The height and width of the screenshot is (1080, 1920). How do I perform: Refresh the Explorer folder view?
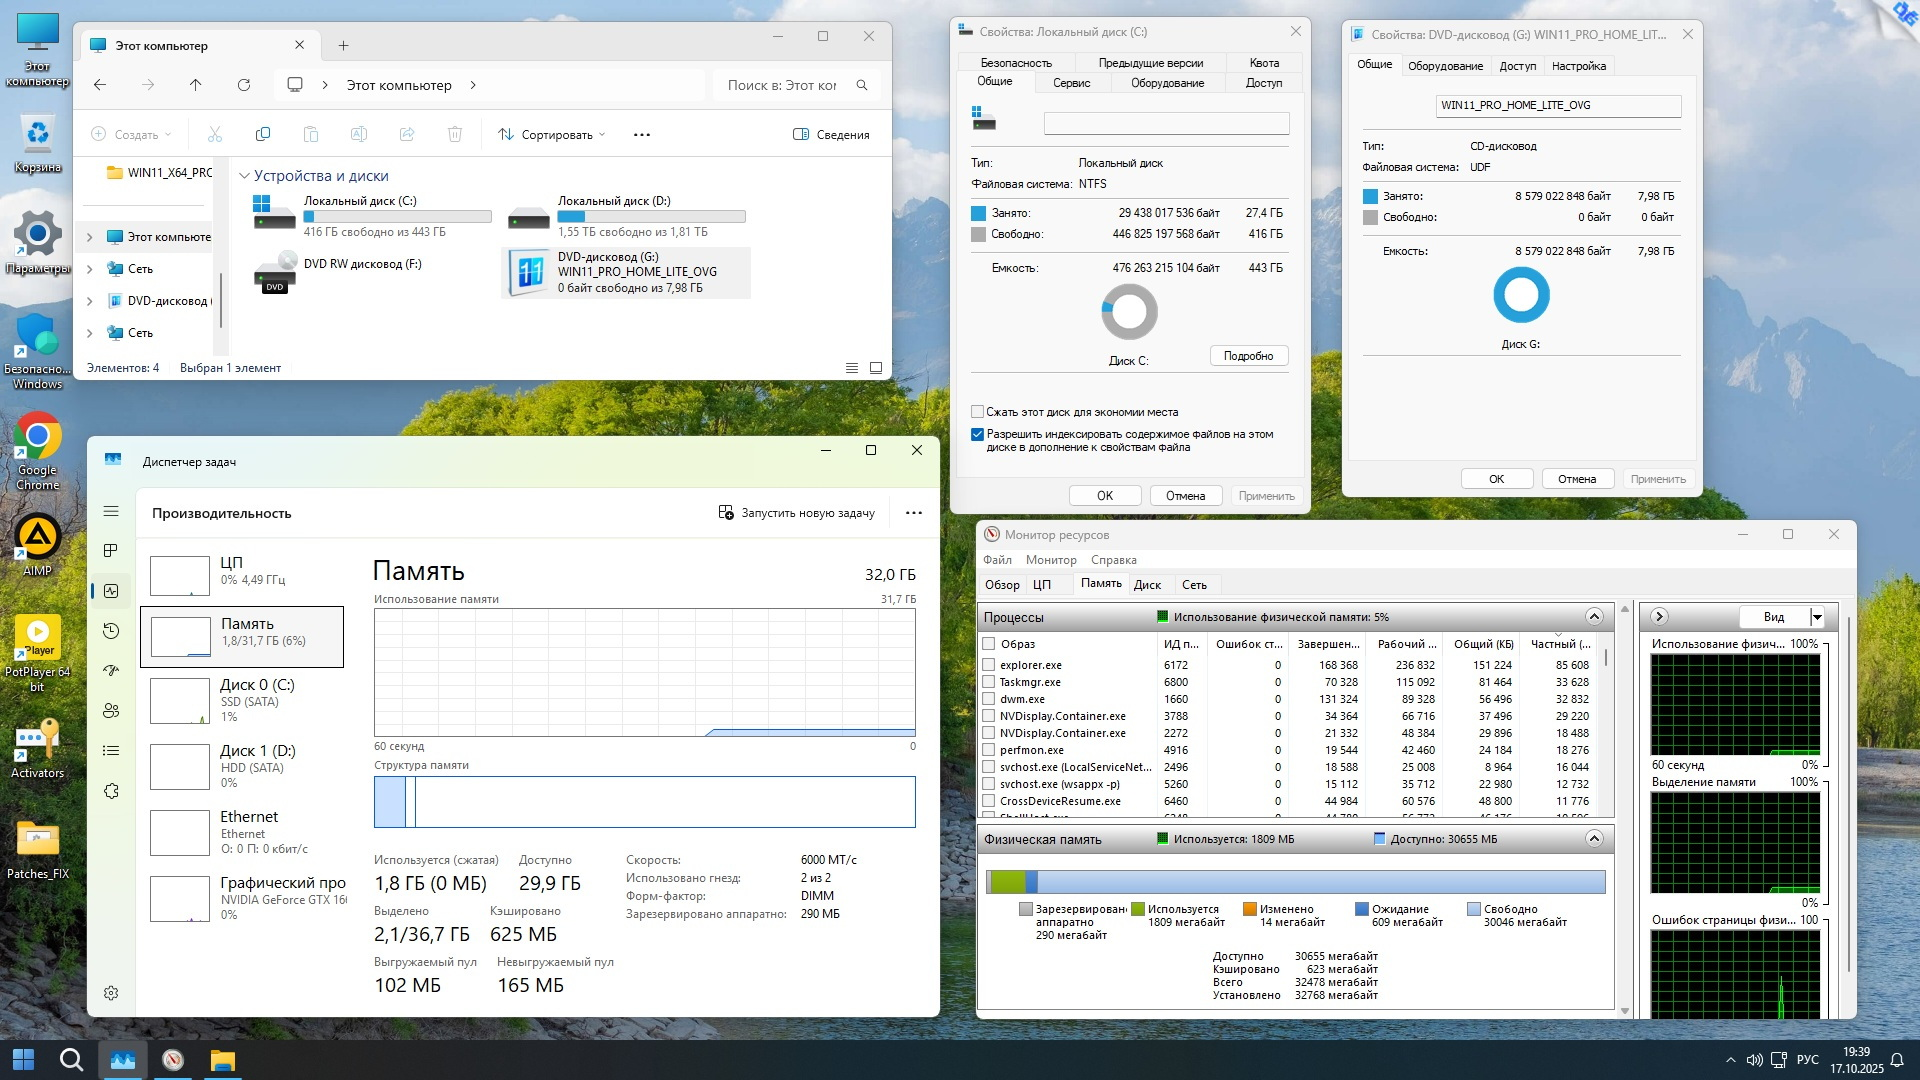[243, 85]
